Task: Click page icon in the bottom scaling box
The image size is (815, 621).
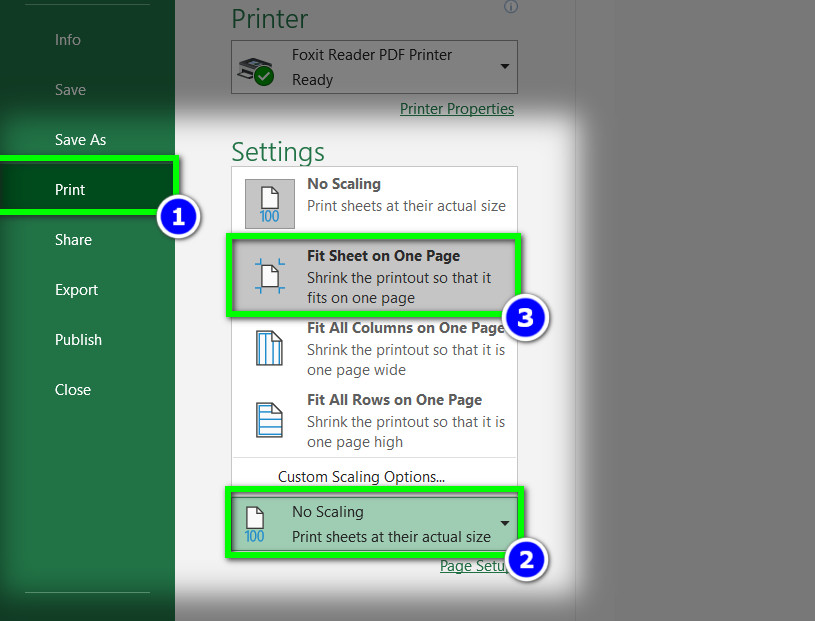Action: pyautogui.click(x=255, y=525)
